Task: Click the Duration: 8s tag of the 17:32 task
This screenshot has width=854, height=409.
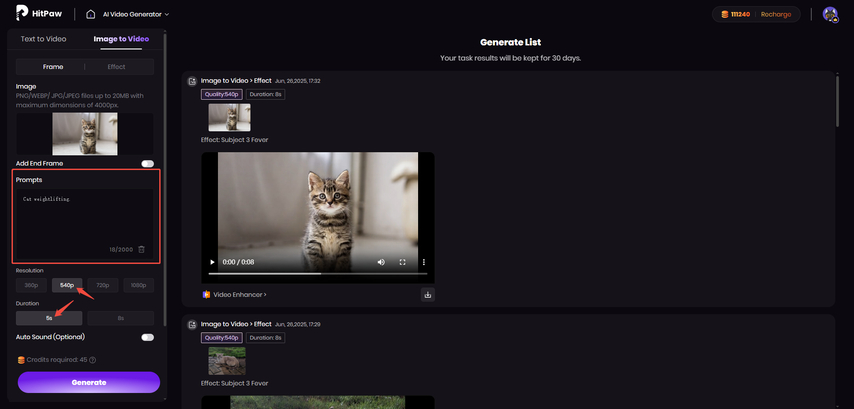Action: [266, 94]
